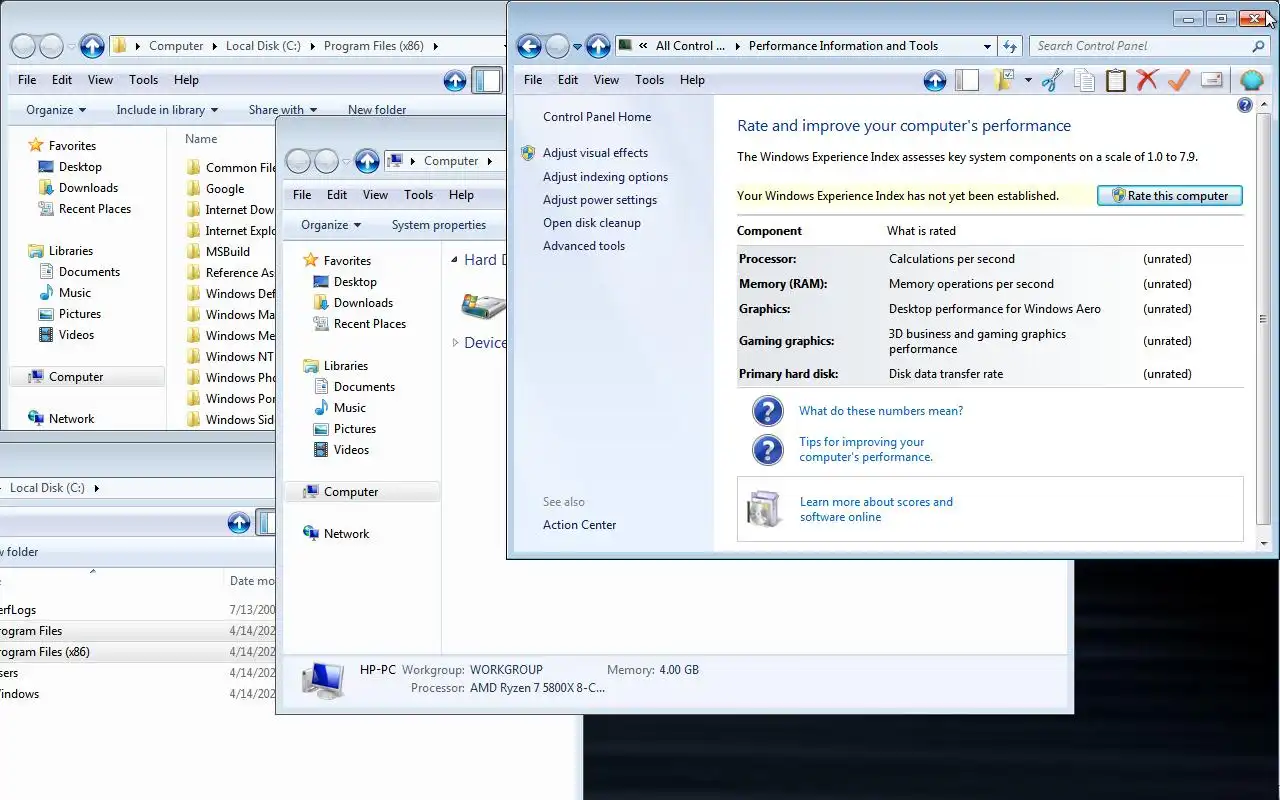Open recent pages dropdown arrow next to Forward button
The width and height of the screenshot is (1280, 800).
coord(577,46)
